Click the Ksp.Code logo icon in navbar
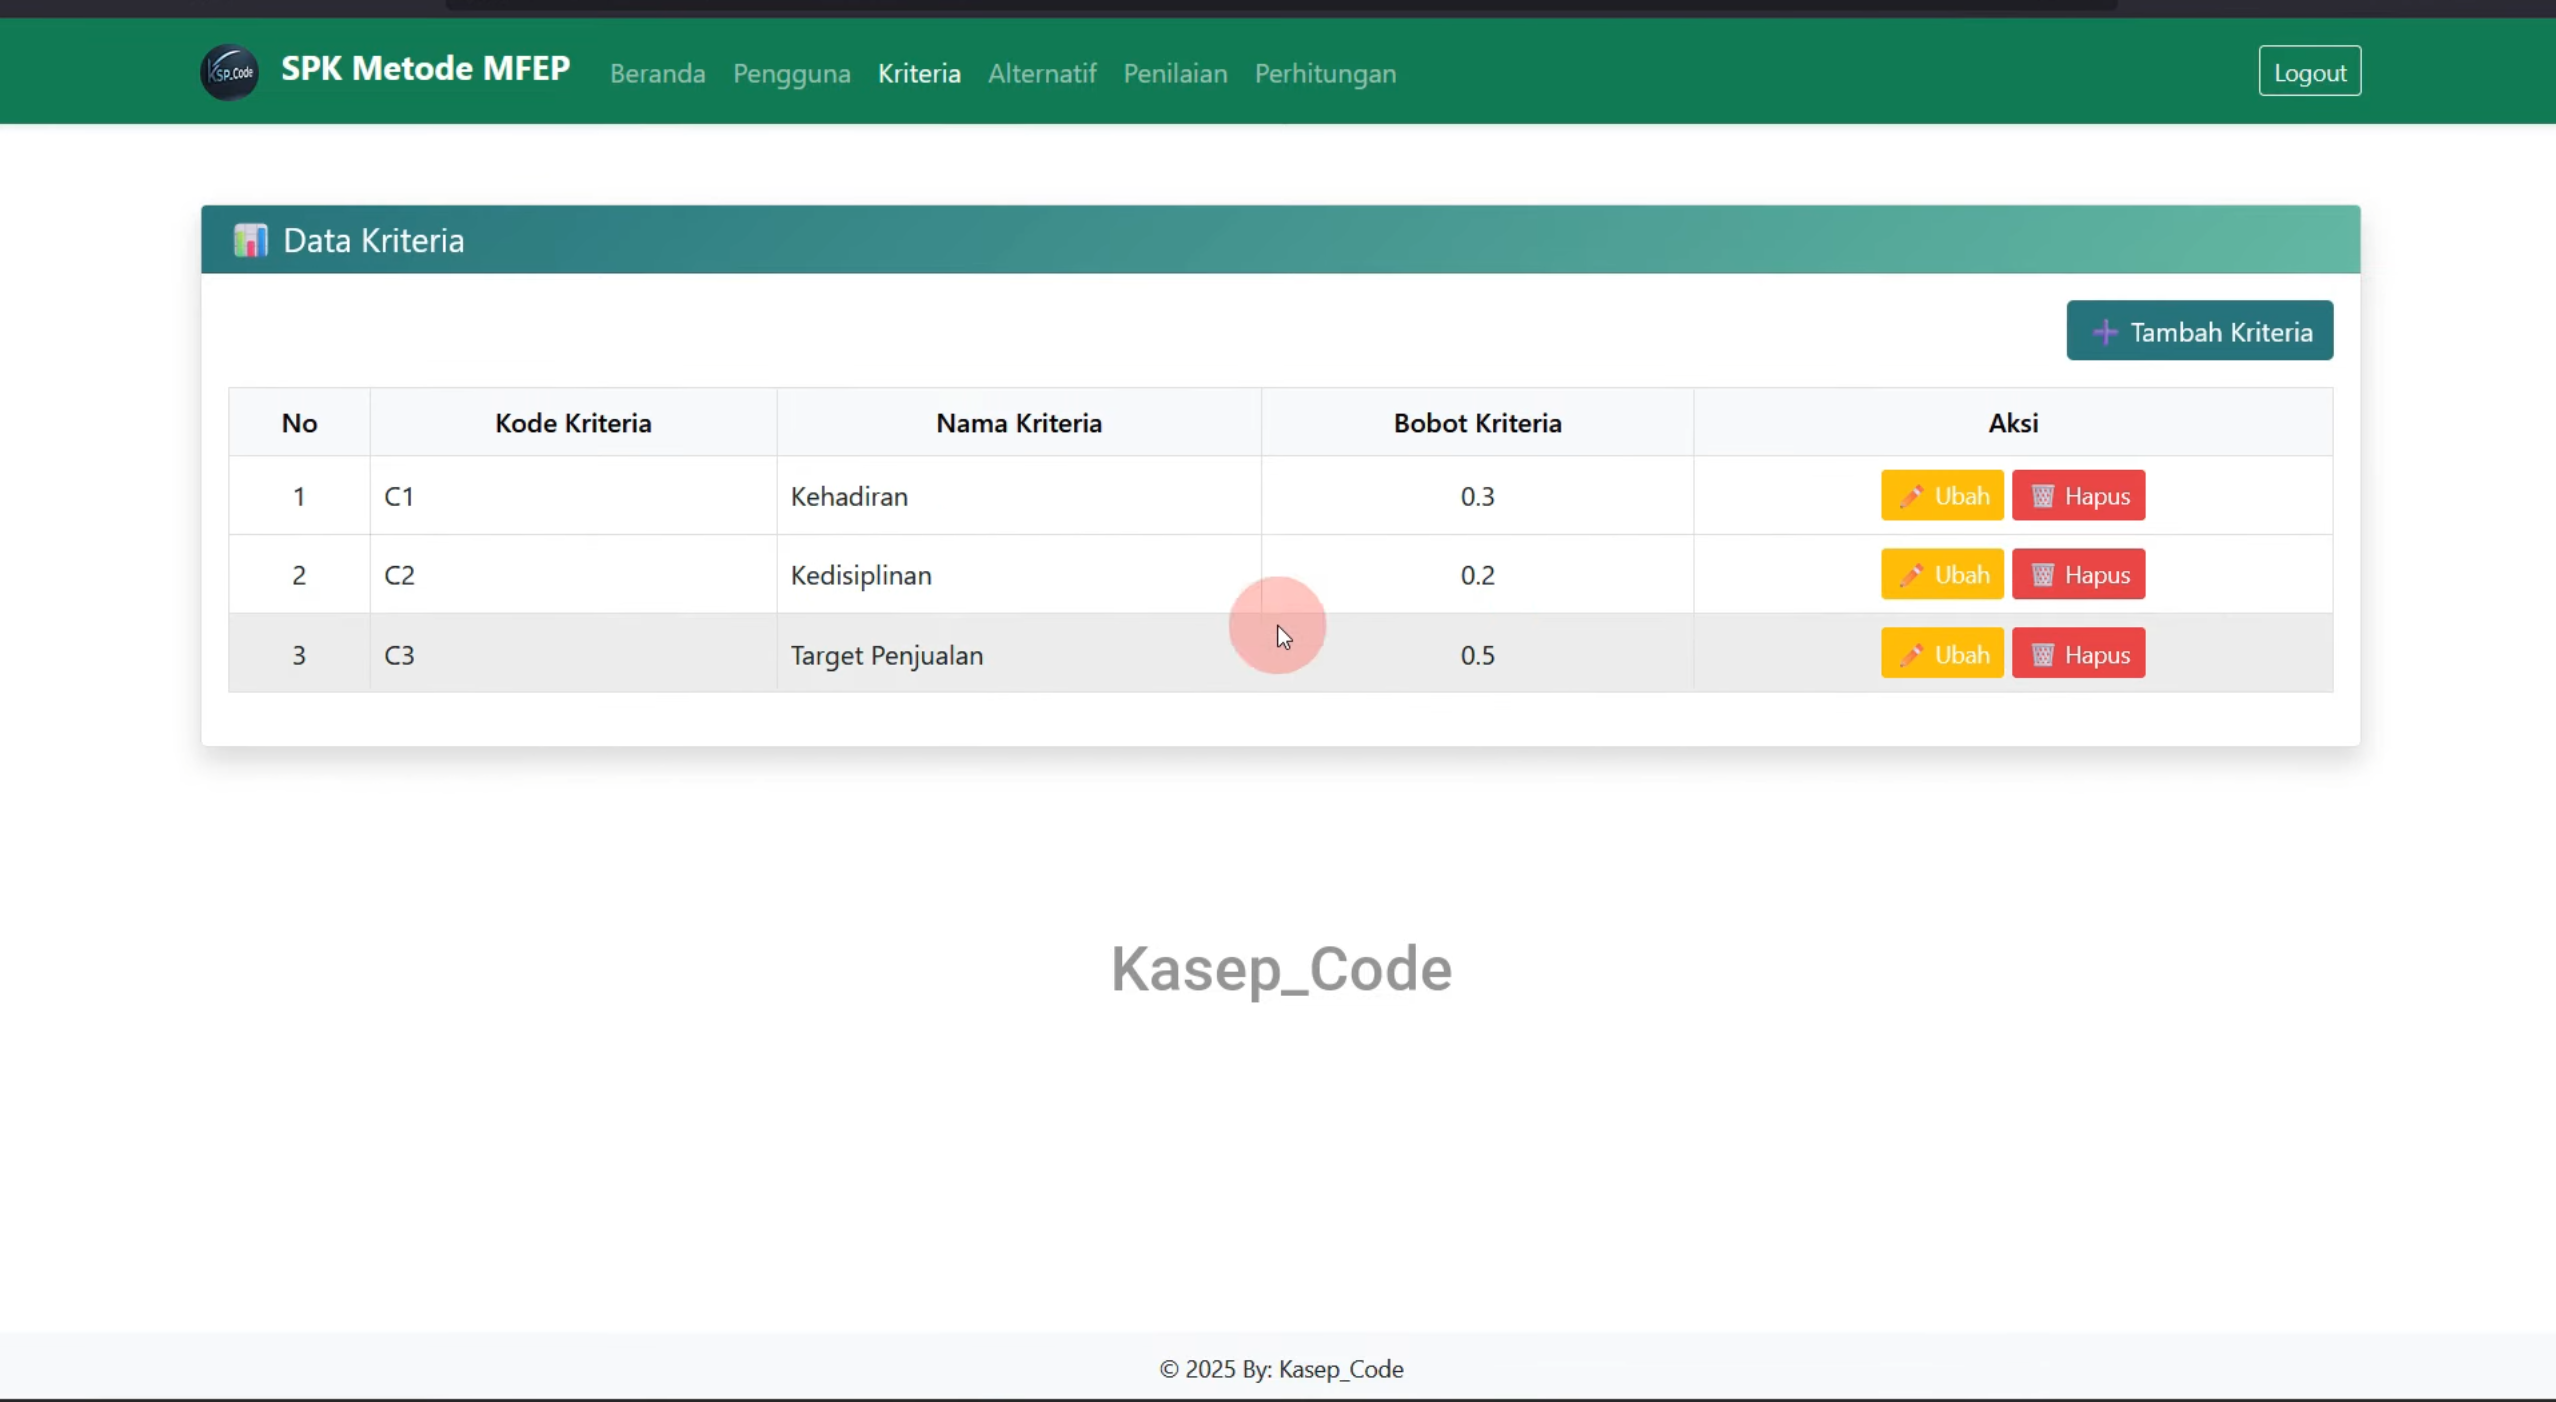Viewport: 2556px width, 1402px height. (x=230, y=72)
